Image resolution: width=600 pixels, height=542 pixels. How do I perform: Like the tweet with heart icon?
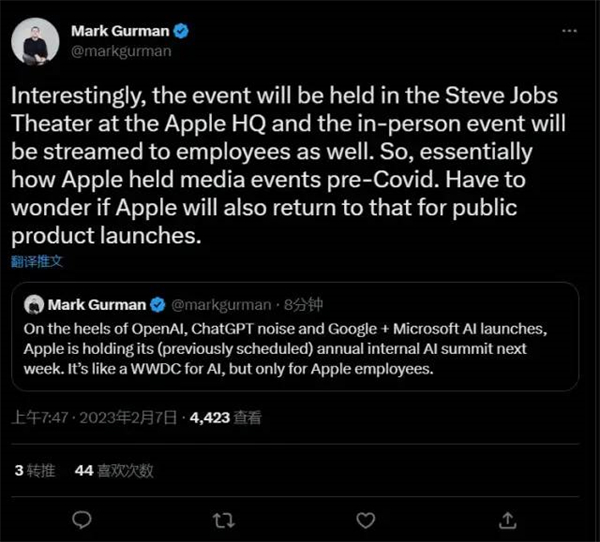[x=365, y=520]
